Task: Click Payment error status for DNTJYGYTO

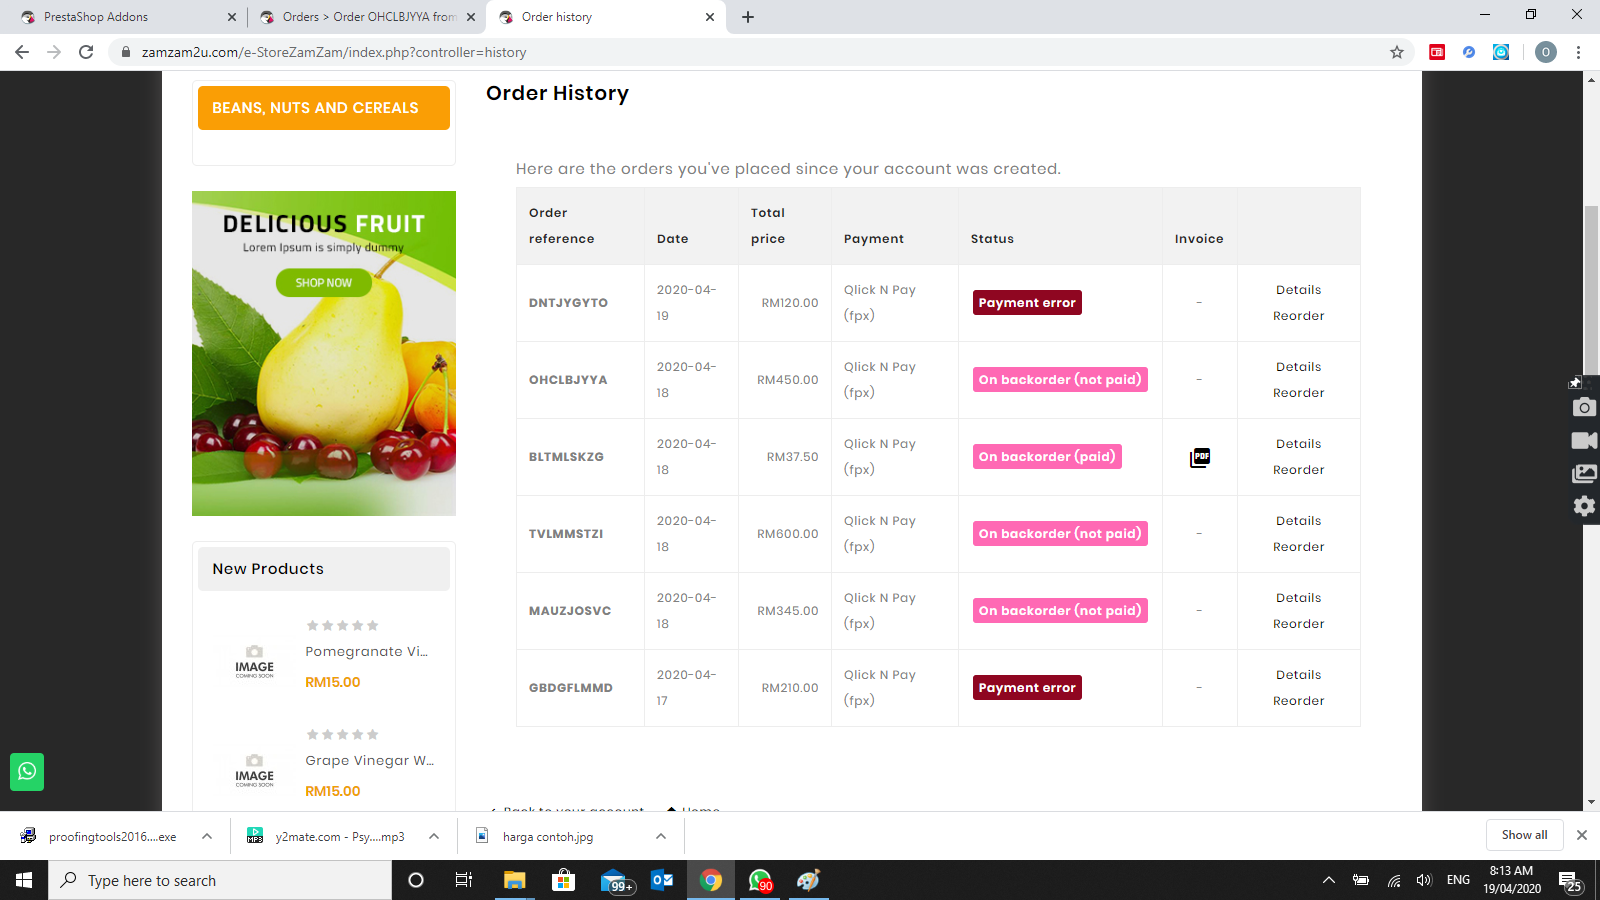Action: tap(1027, 303)
